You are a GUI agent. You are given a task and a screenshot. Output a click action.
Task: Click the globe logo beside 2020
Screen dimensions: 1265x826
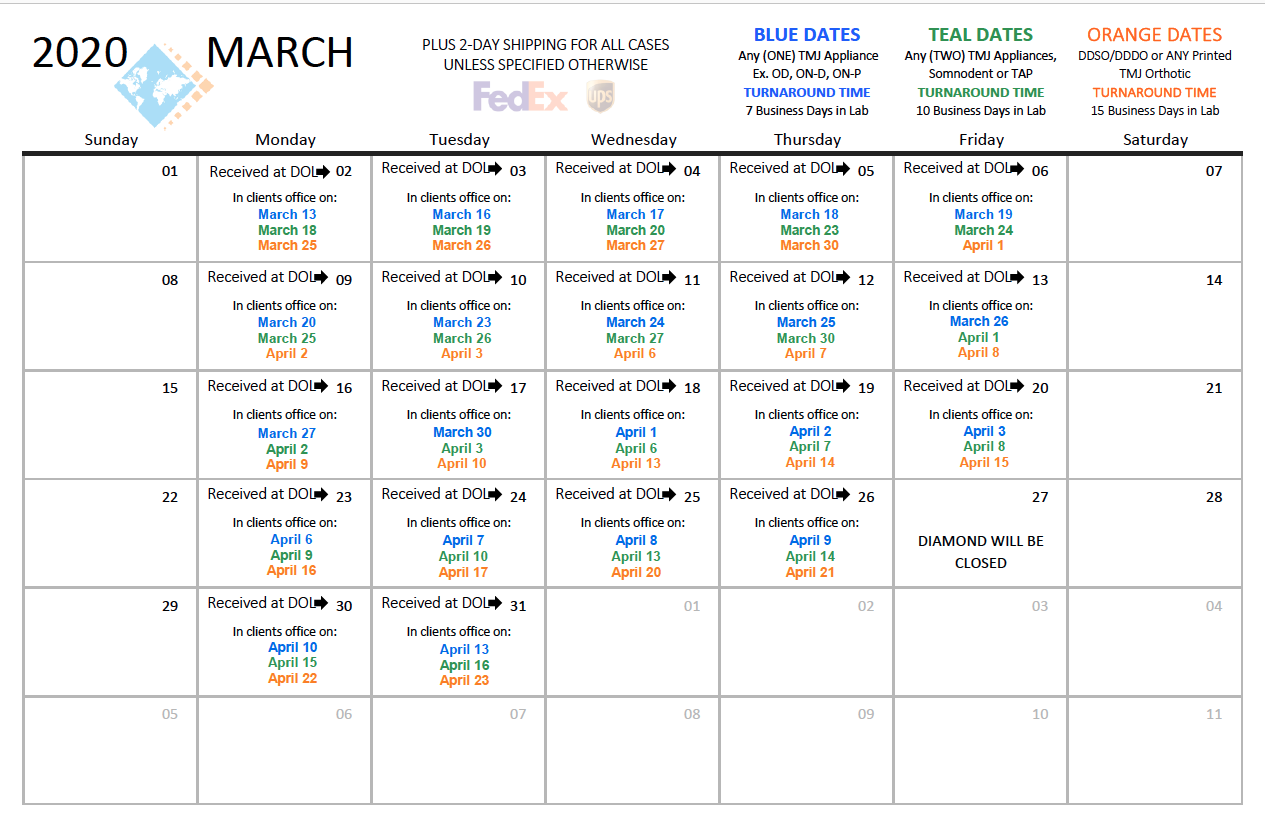(164, 86)
